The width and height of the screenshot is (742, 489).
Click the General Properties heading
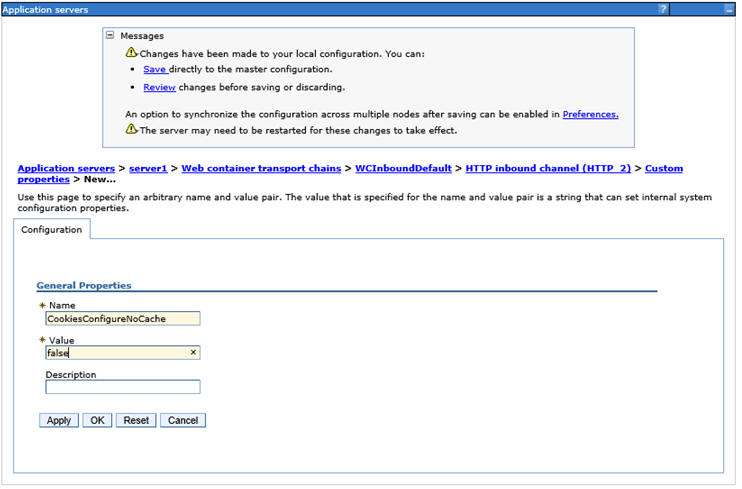pyautogui.click(x=84, y=285)
